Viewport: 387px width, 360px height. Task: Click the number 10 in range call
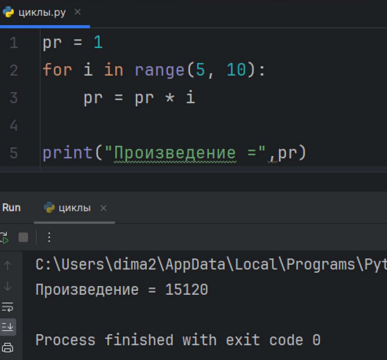[x=236, y=70]
